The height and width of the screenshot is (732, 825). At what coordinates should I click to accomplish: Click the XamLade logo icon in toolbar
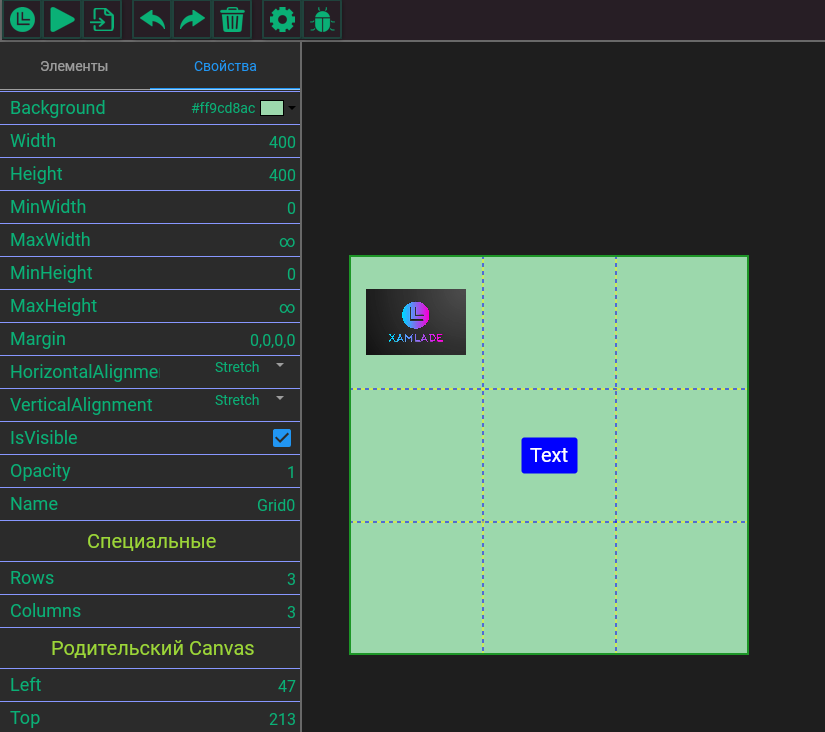click(22, 19)
